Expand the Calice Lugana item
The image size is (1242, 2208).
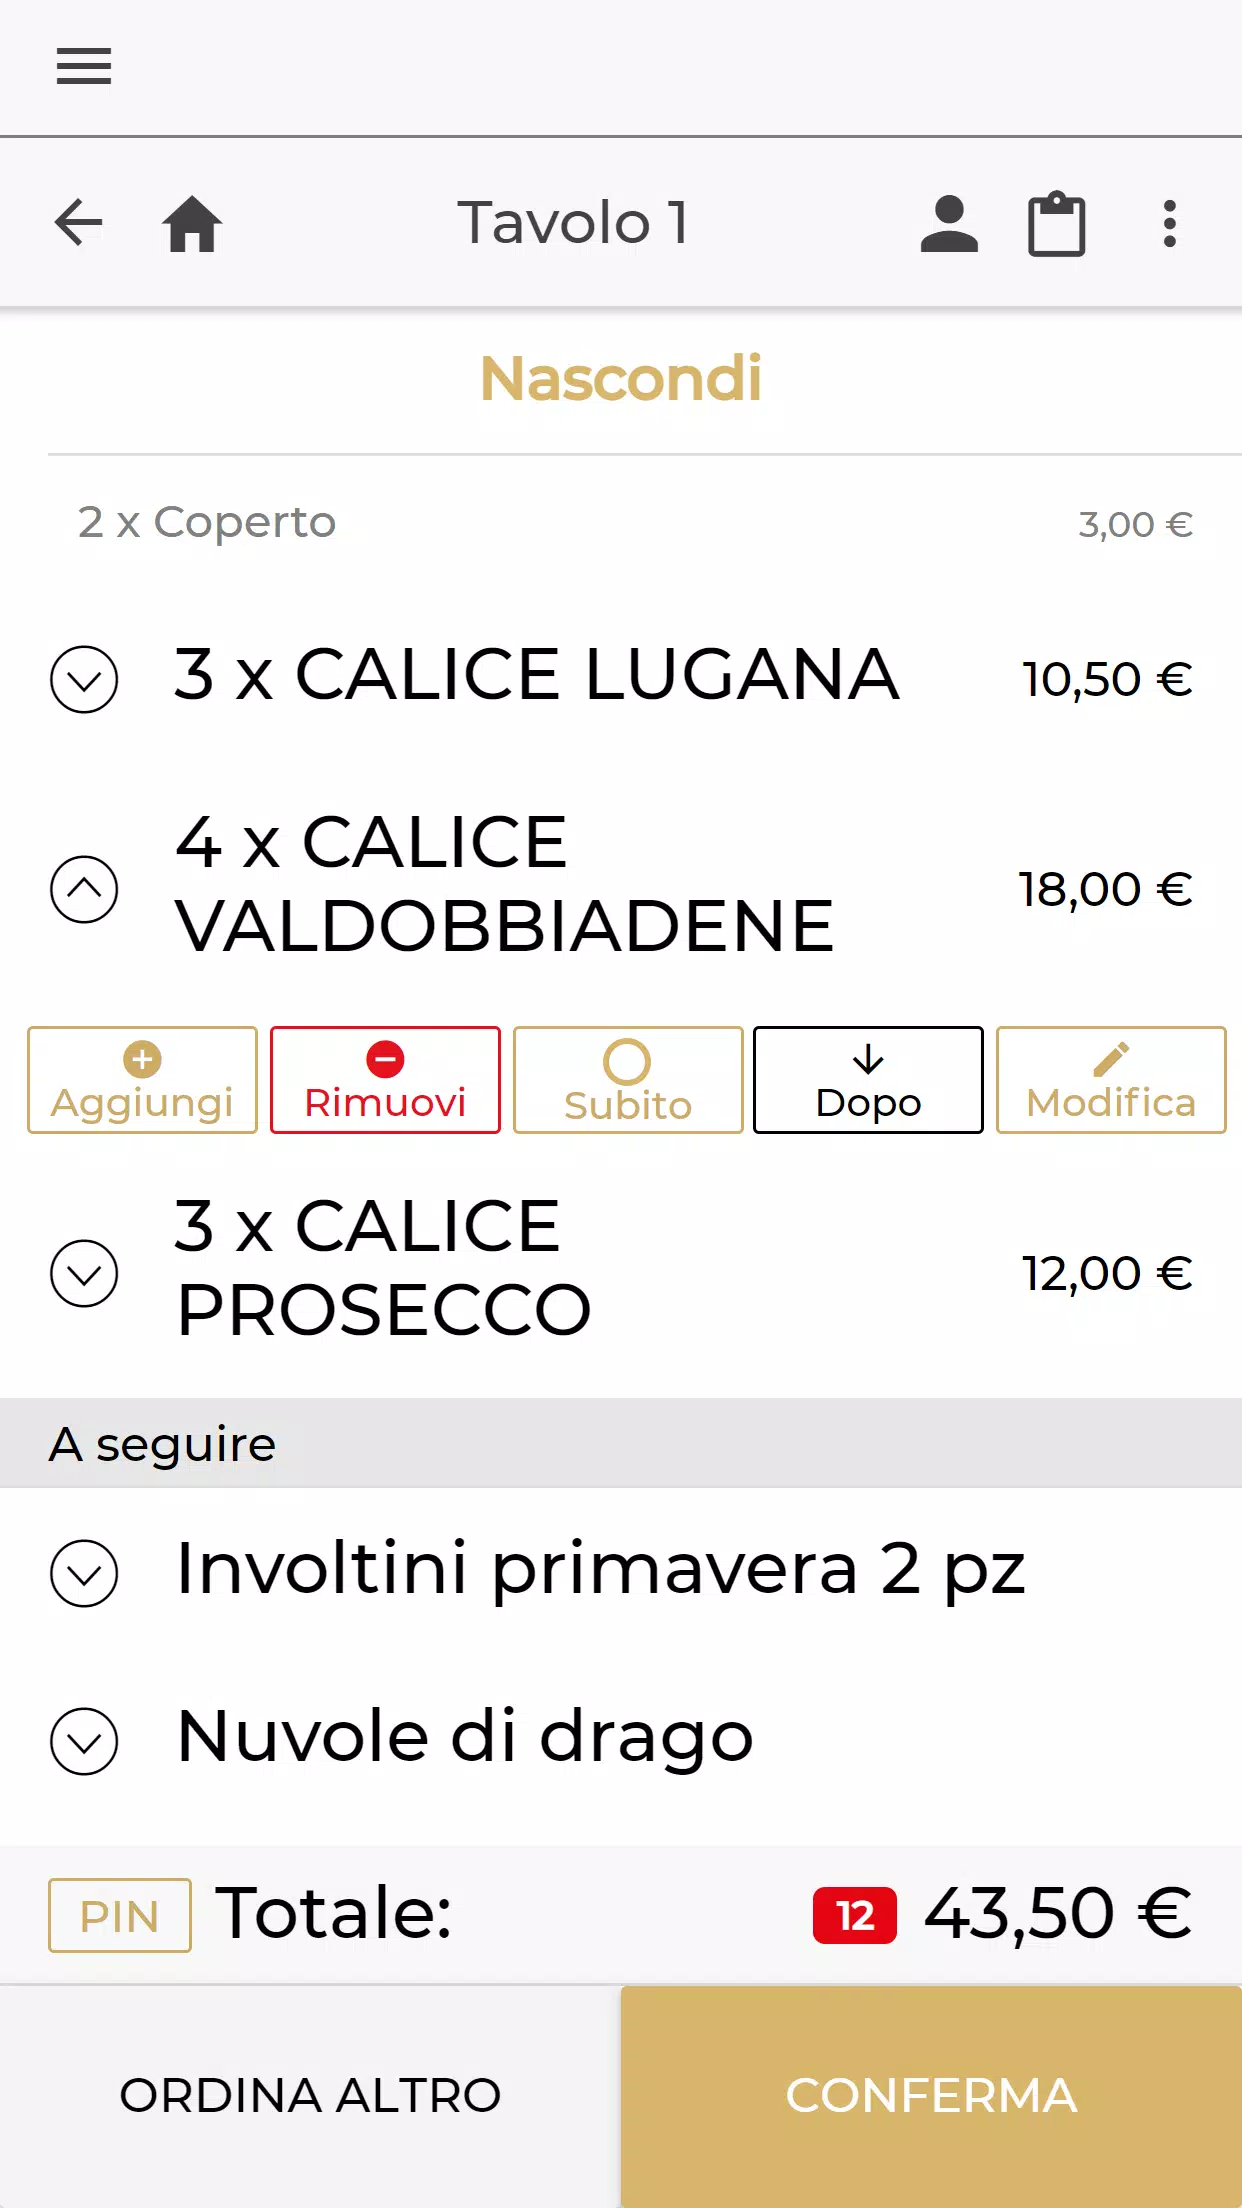point(84,679)
